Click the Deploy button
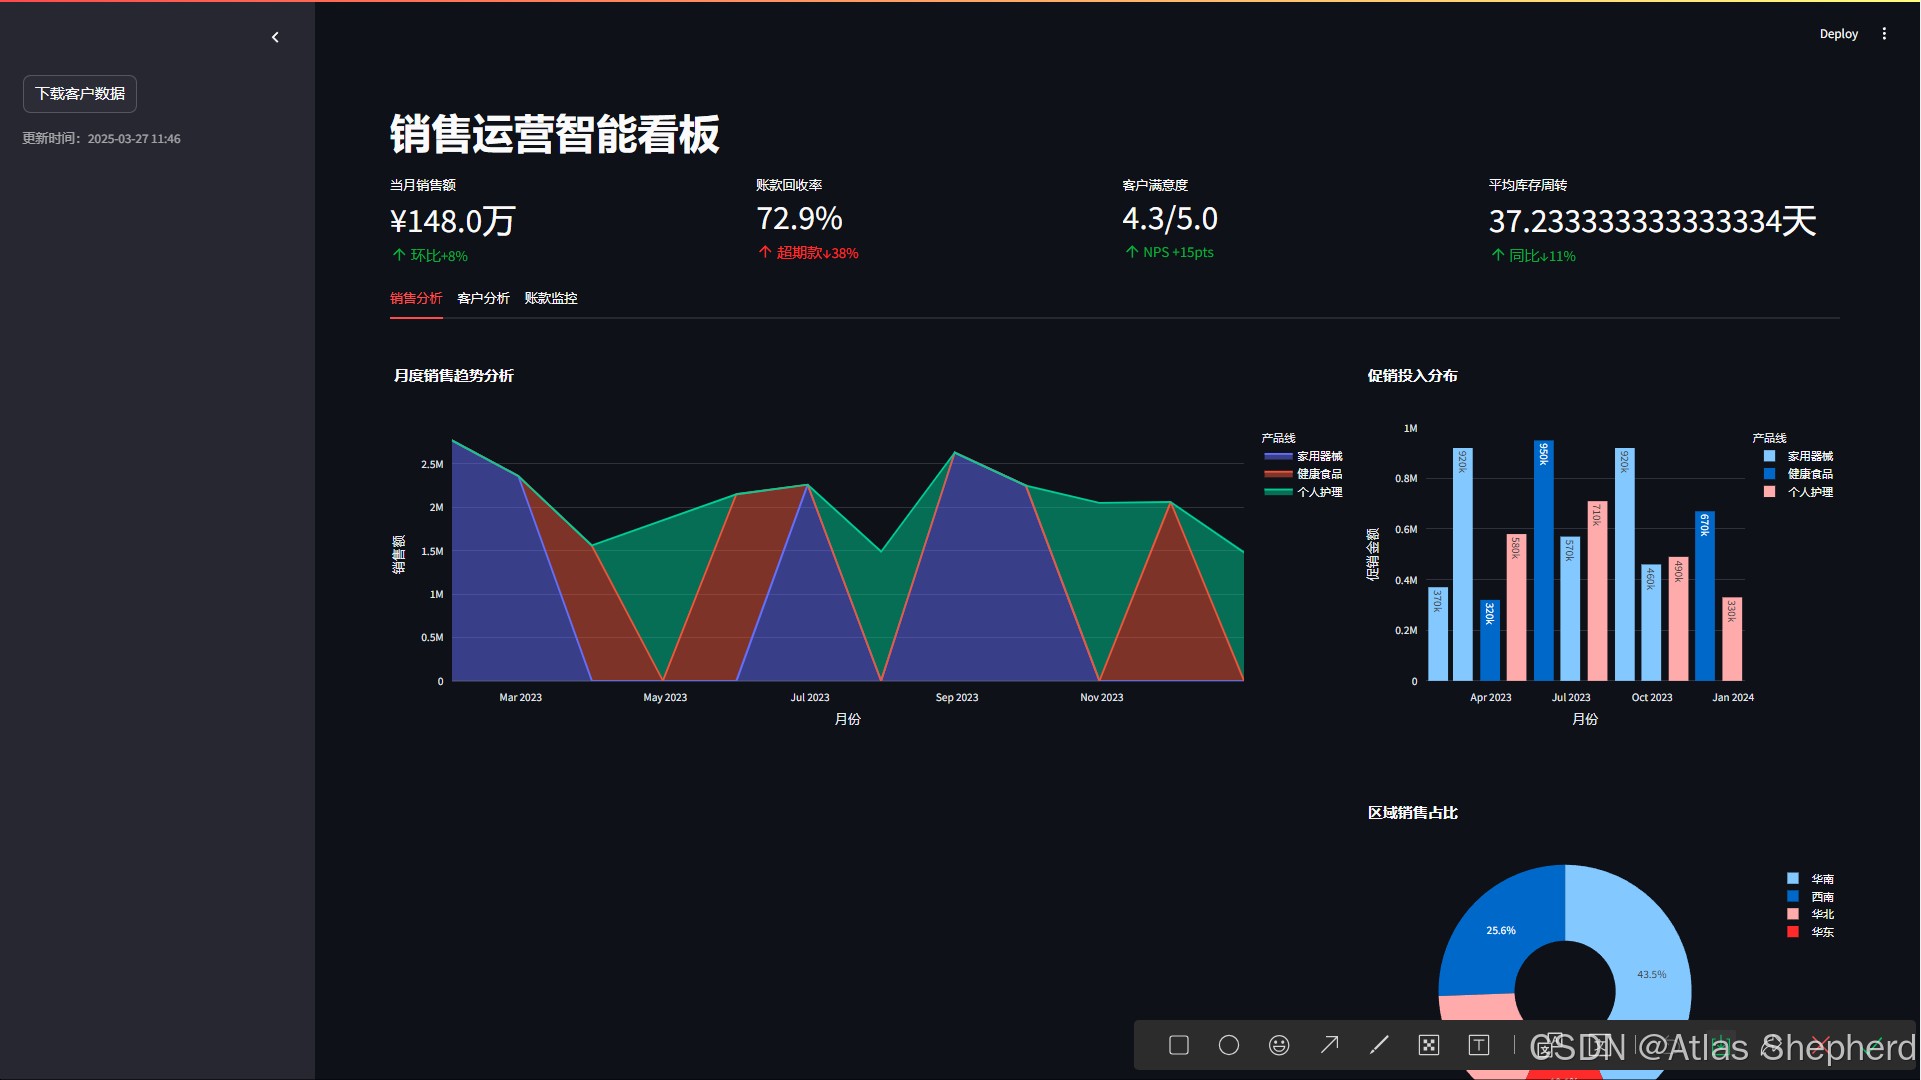 1838,34
